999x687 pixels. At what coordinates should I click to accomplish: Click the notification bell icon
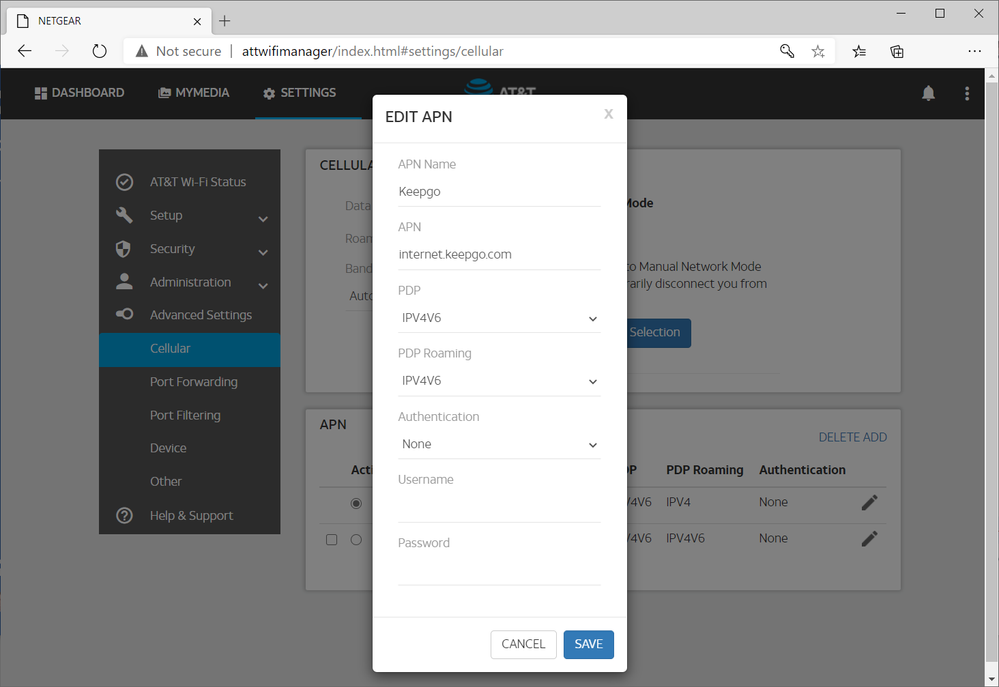[x=928, y=93]
